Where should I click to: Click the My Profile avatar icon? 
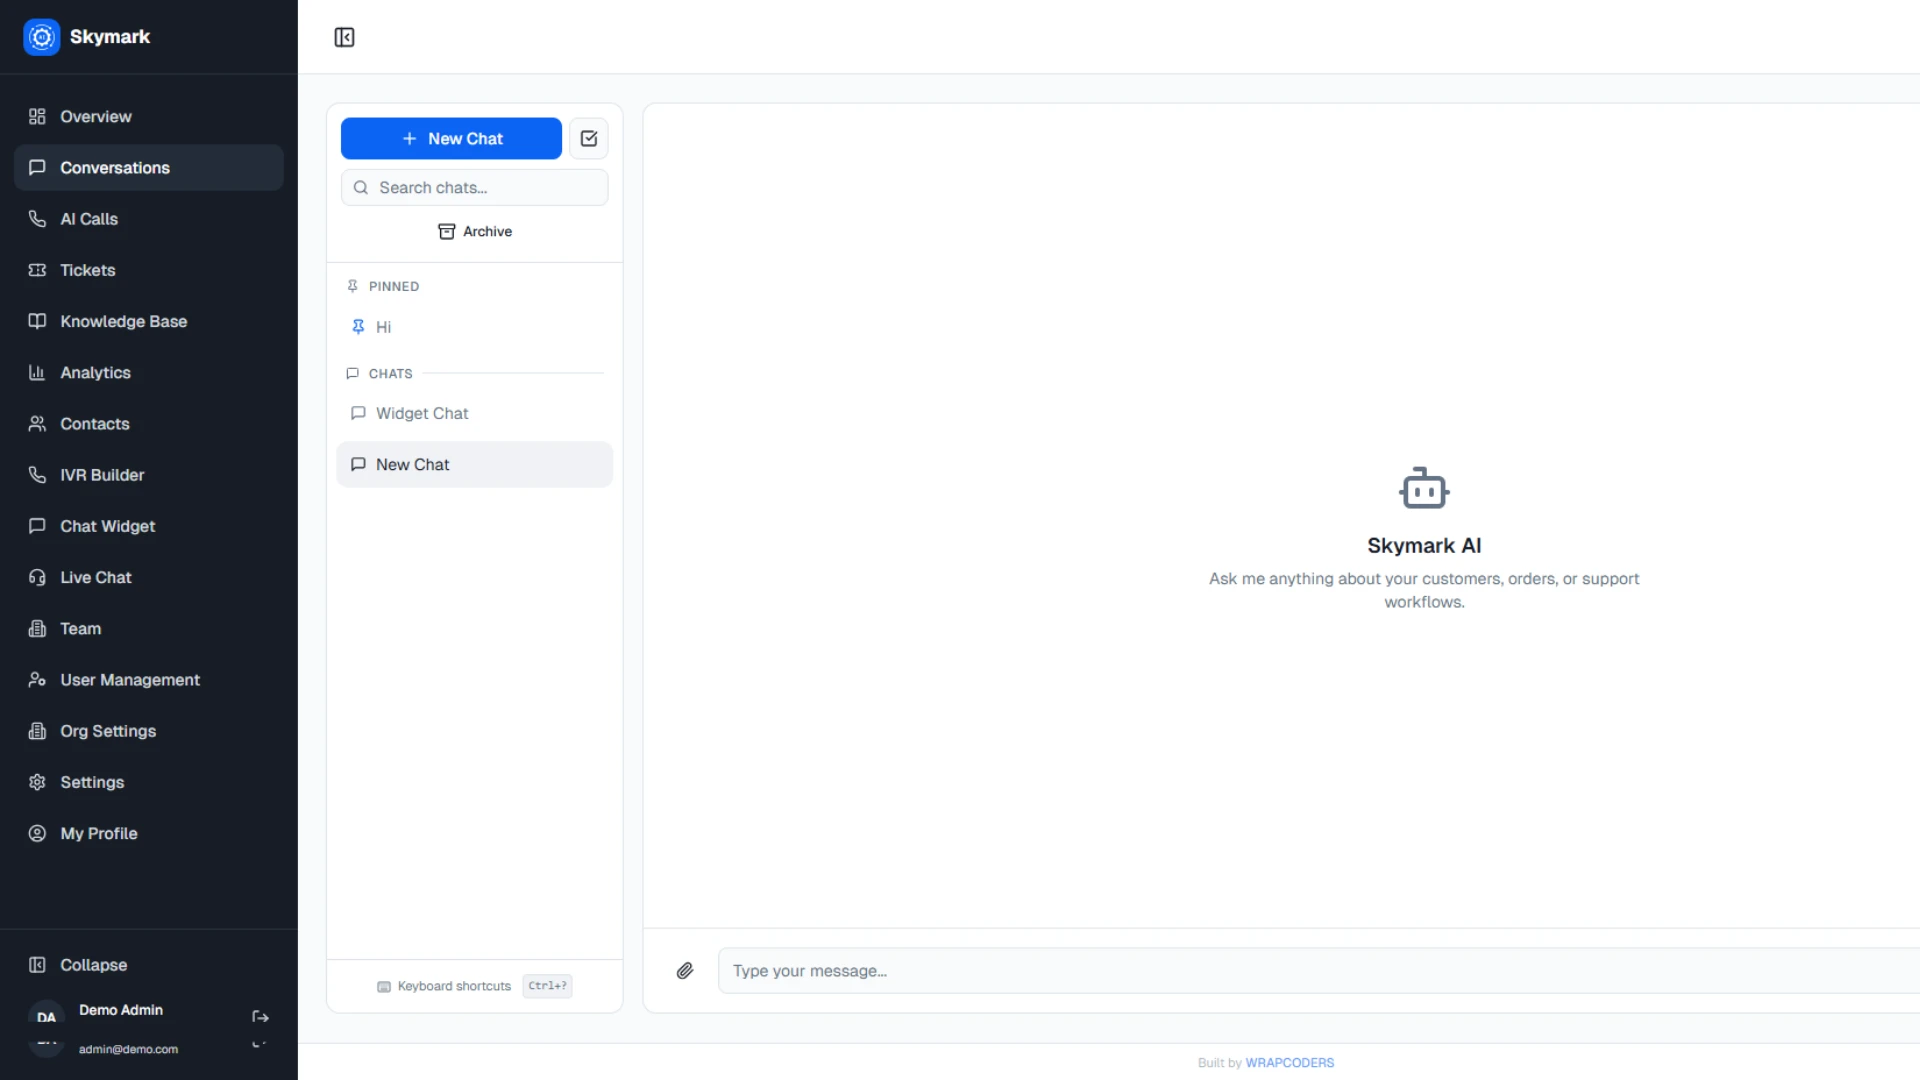(37, 833)
